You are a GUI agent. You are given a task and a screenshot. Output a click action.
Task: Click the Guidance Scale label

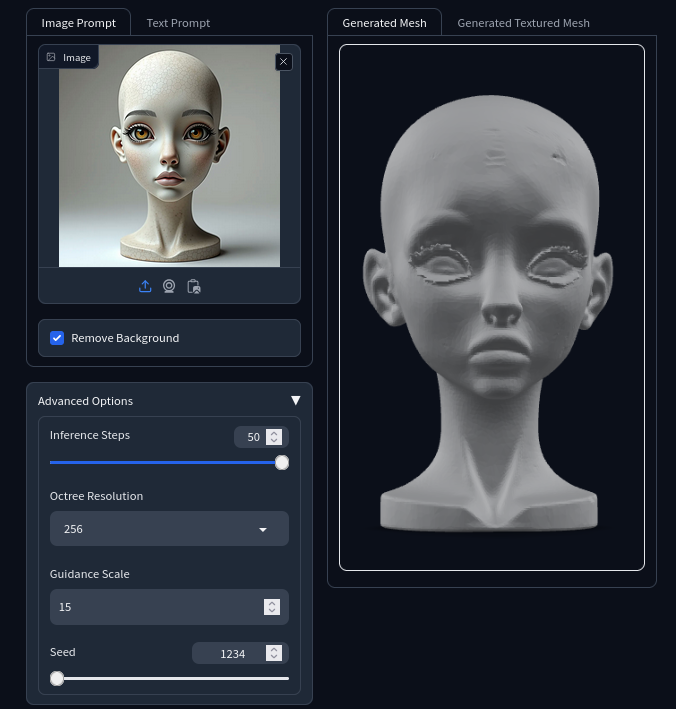coord(90,574)
